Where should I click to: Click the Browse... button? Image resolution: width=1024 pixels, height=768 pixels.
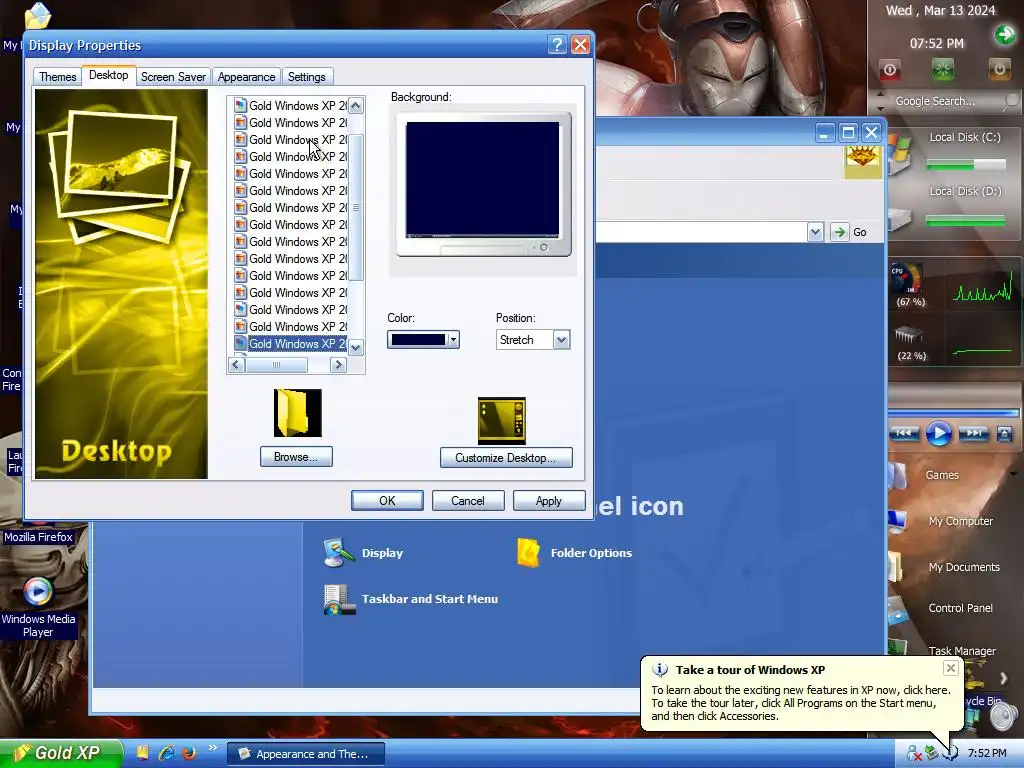coord(296,456)
